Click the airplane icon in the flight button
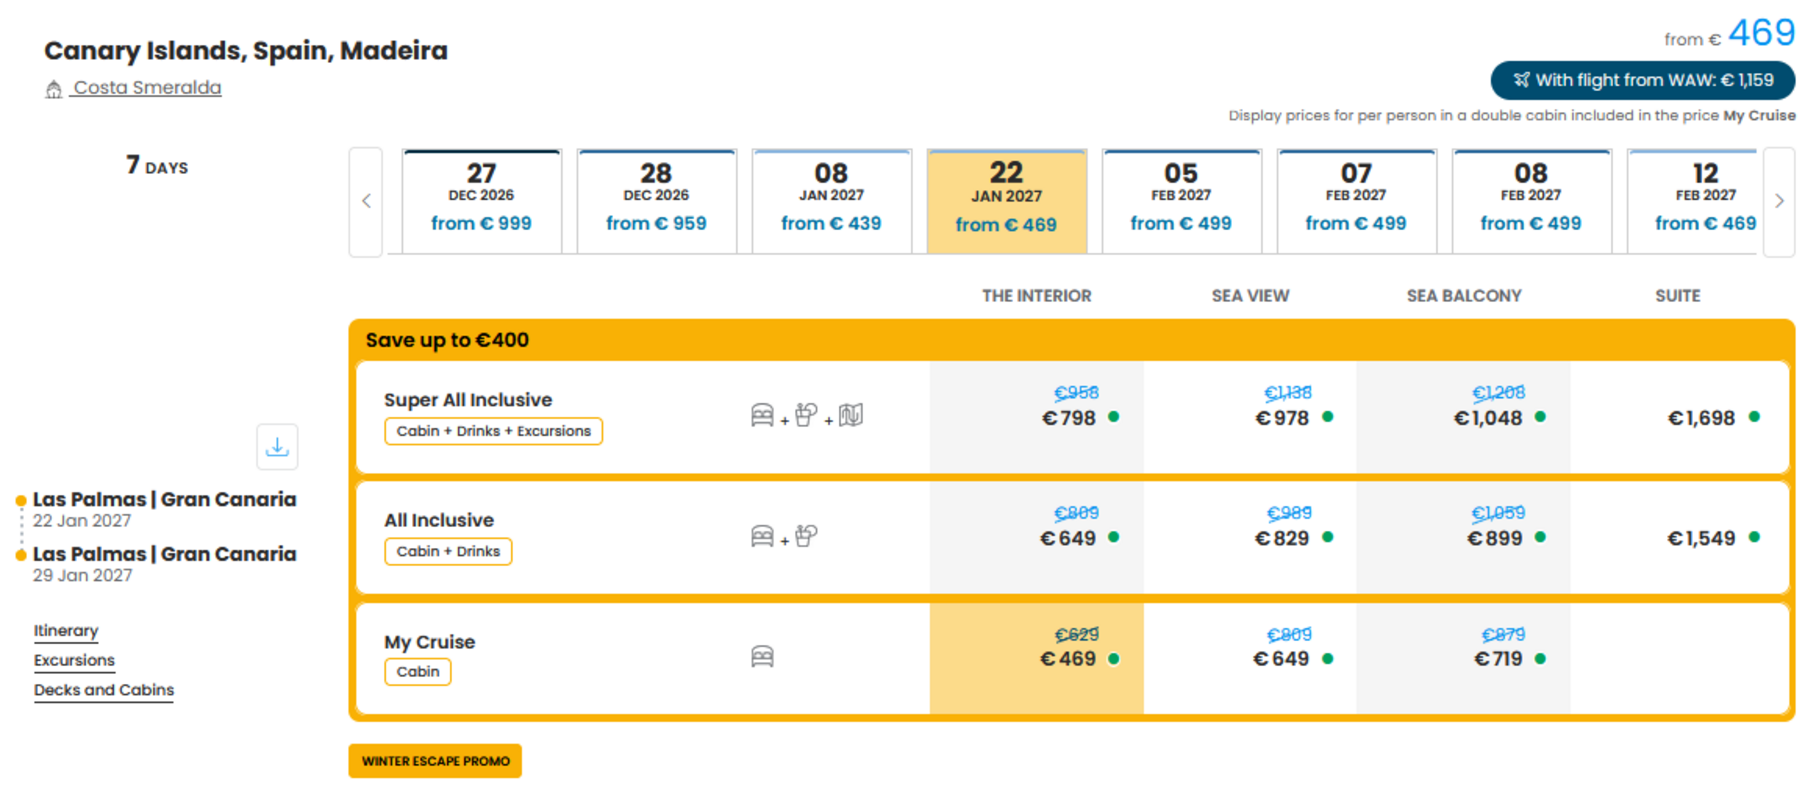1805x800 pixels. click(x=1521, y=80)
